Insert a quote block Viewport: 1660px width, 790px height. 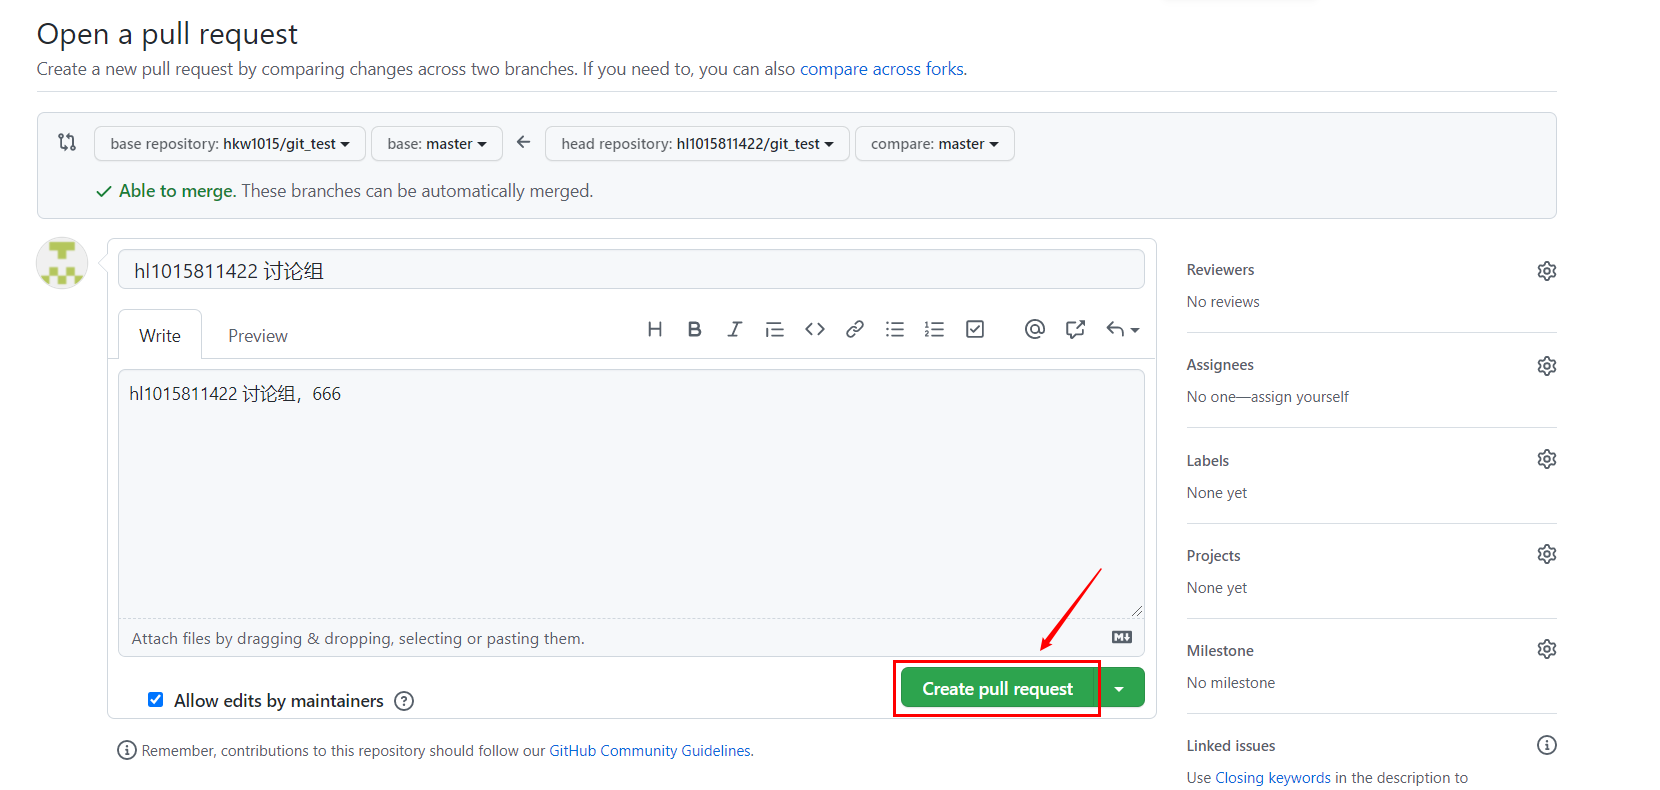tap(774, 329)
